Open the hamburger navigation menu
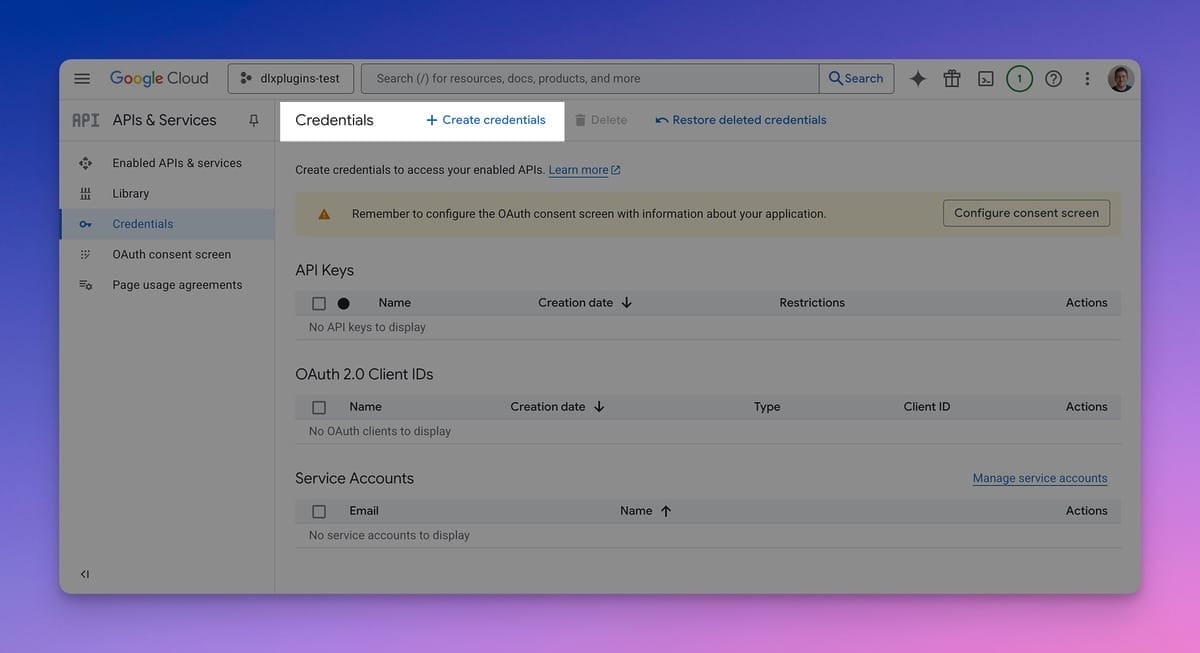 click(83, 78)
